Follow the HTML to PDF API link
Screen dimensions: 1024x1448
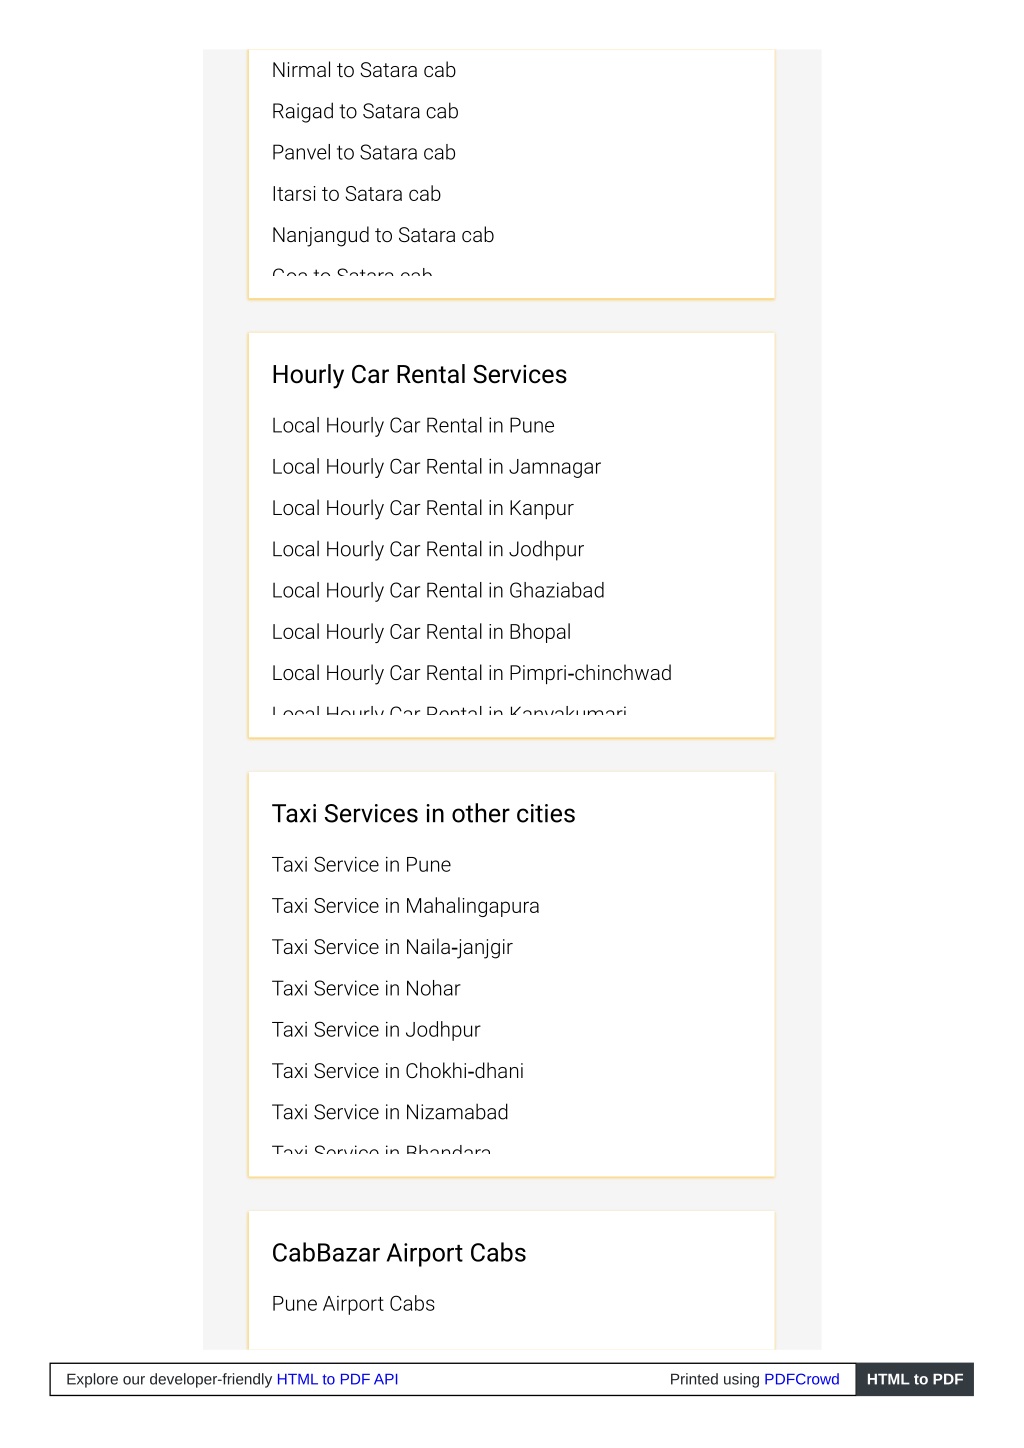[337, 1379]
